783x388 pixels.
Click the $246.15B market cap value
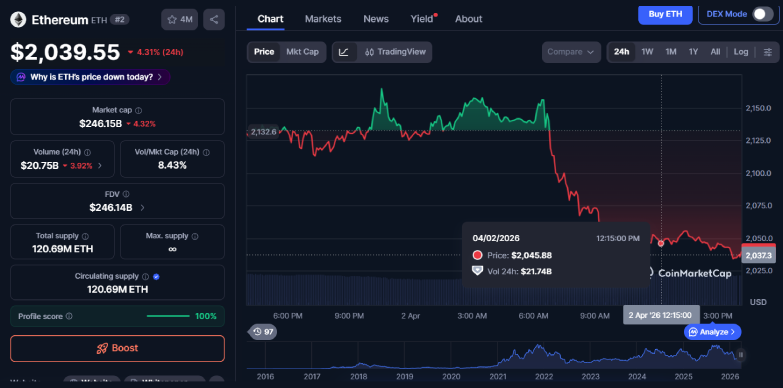click(100, 123)
